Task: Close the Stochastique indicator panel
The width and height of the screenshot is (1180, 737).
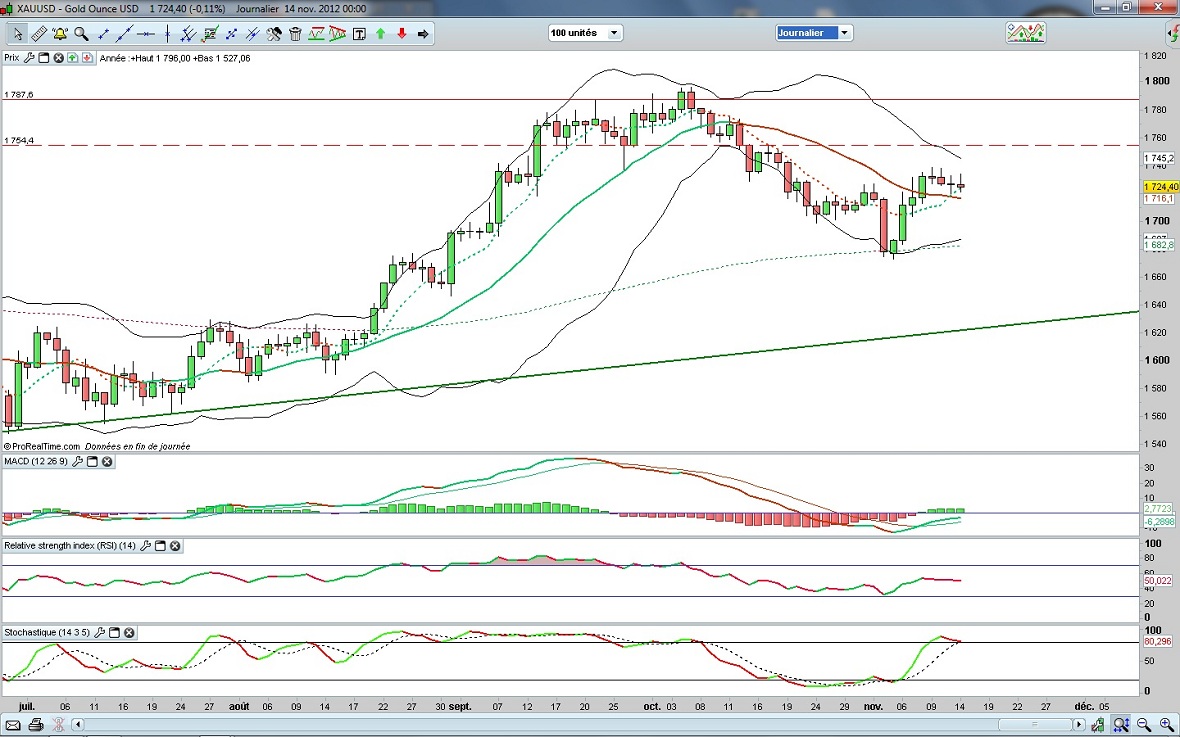Action: 130,633
